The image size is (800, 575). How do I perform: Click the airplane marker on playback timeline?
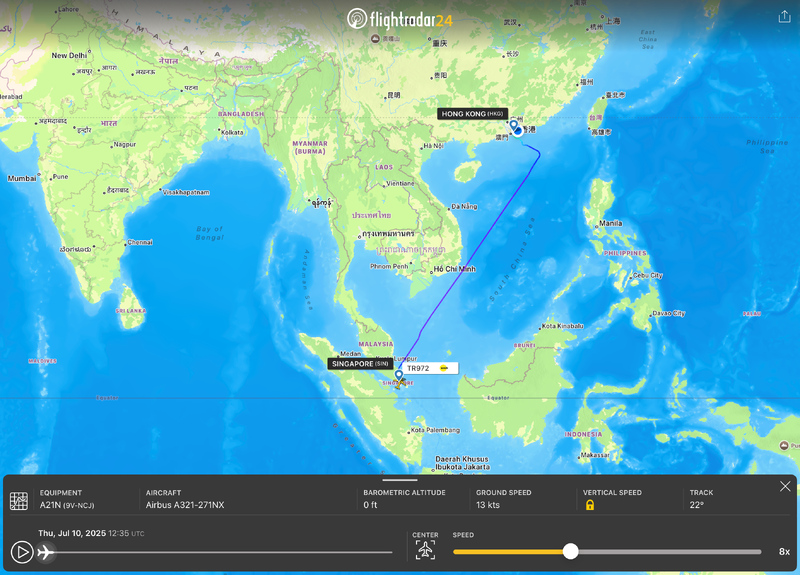pos(46,552)
